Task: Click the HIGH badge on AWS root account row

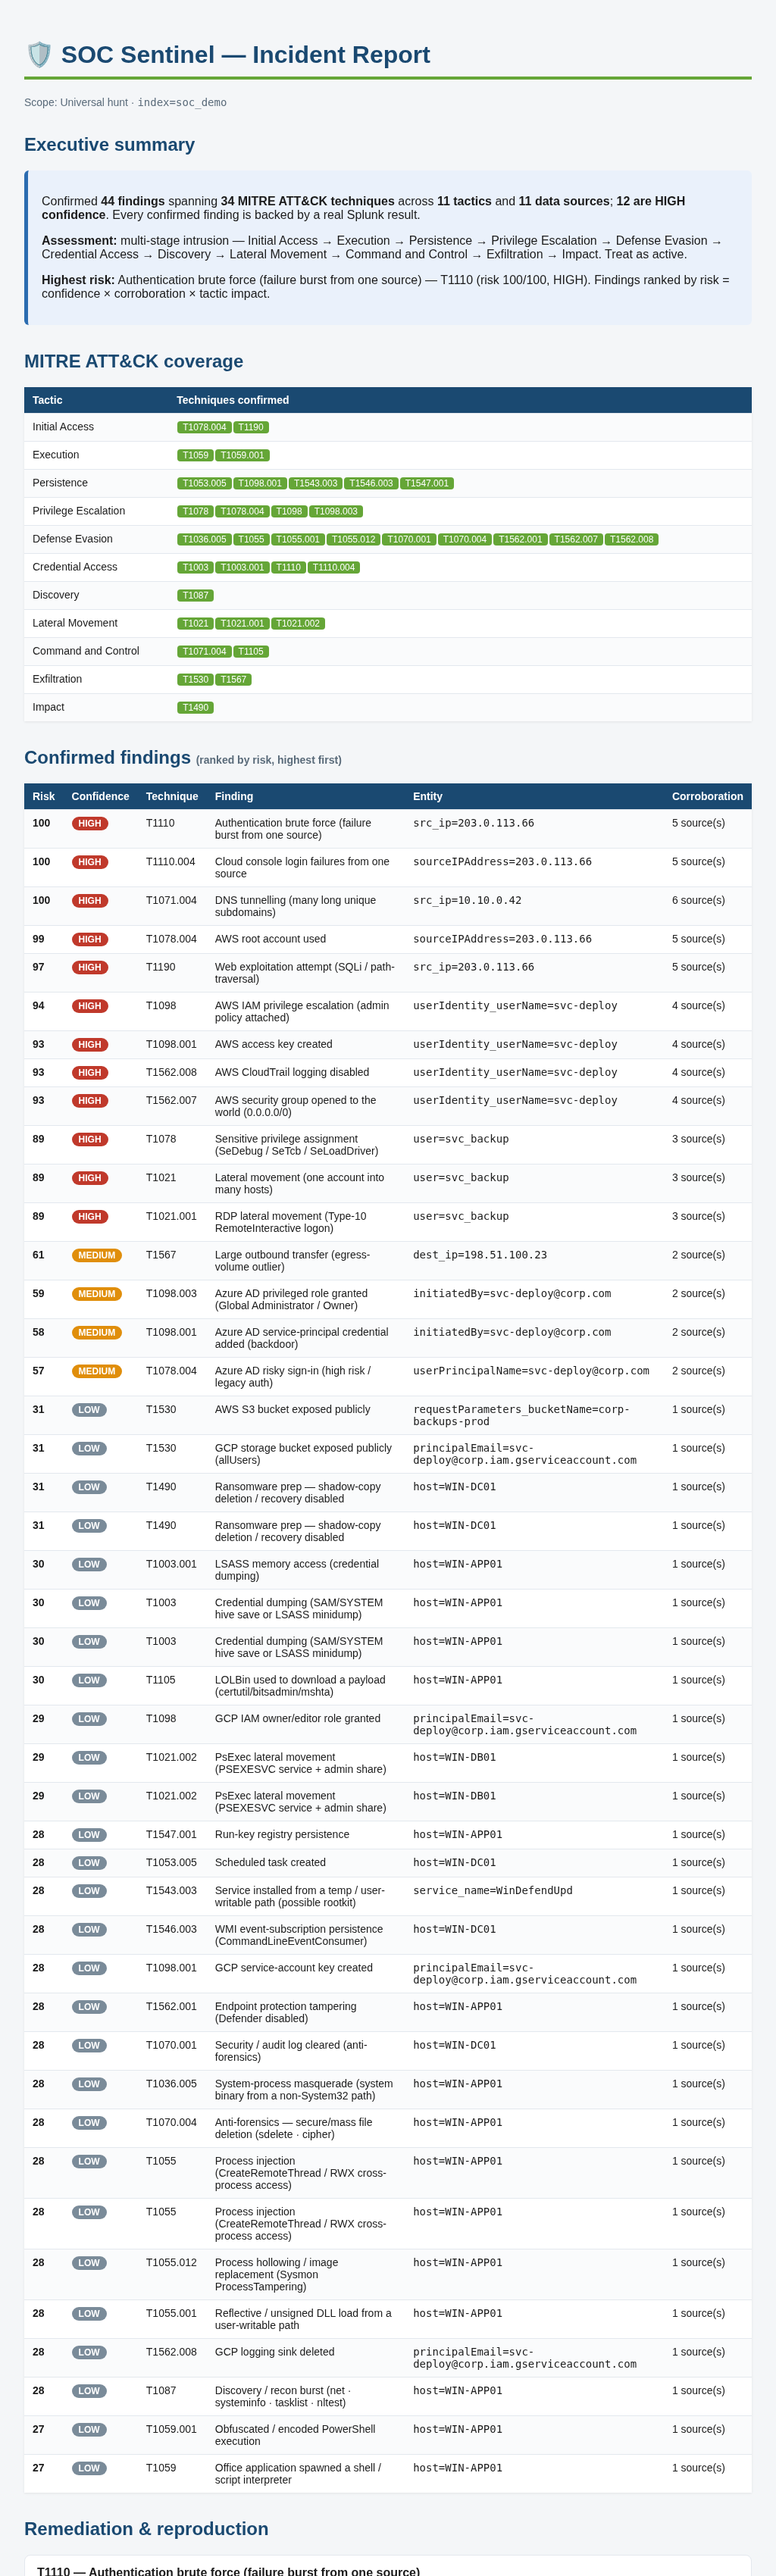Action: pyautogui.click(x=90, y=939)
